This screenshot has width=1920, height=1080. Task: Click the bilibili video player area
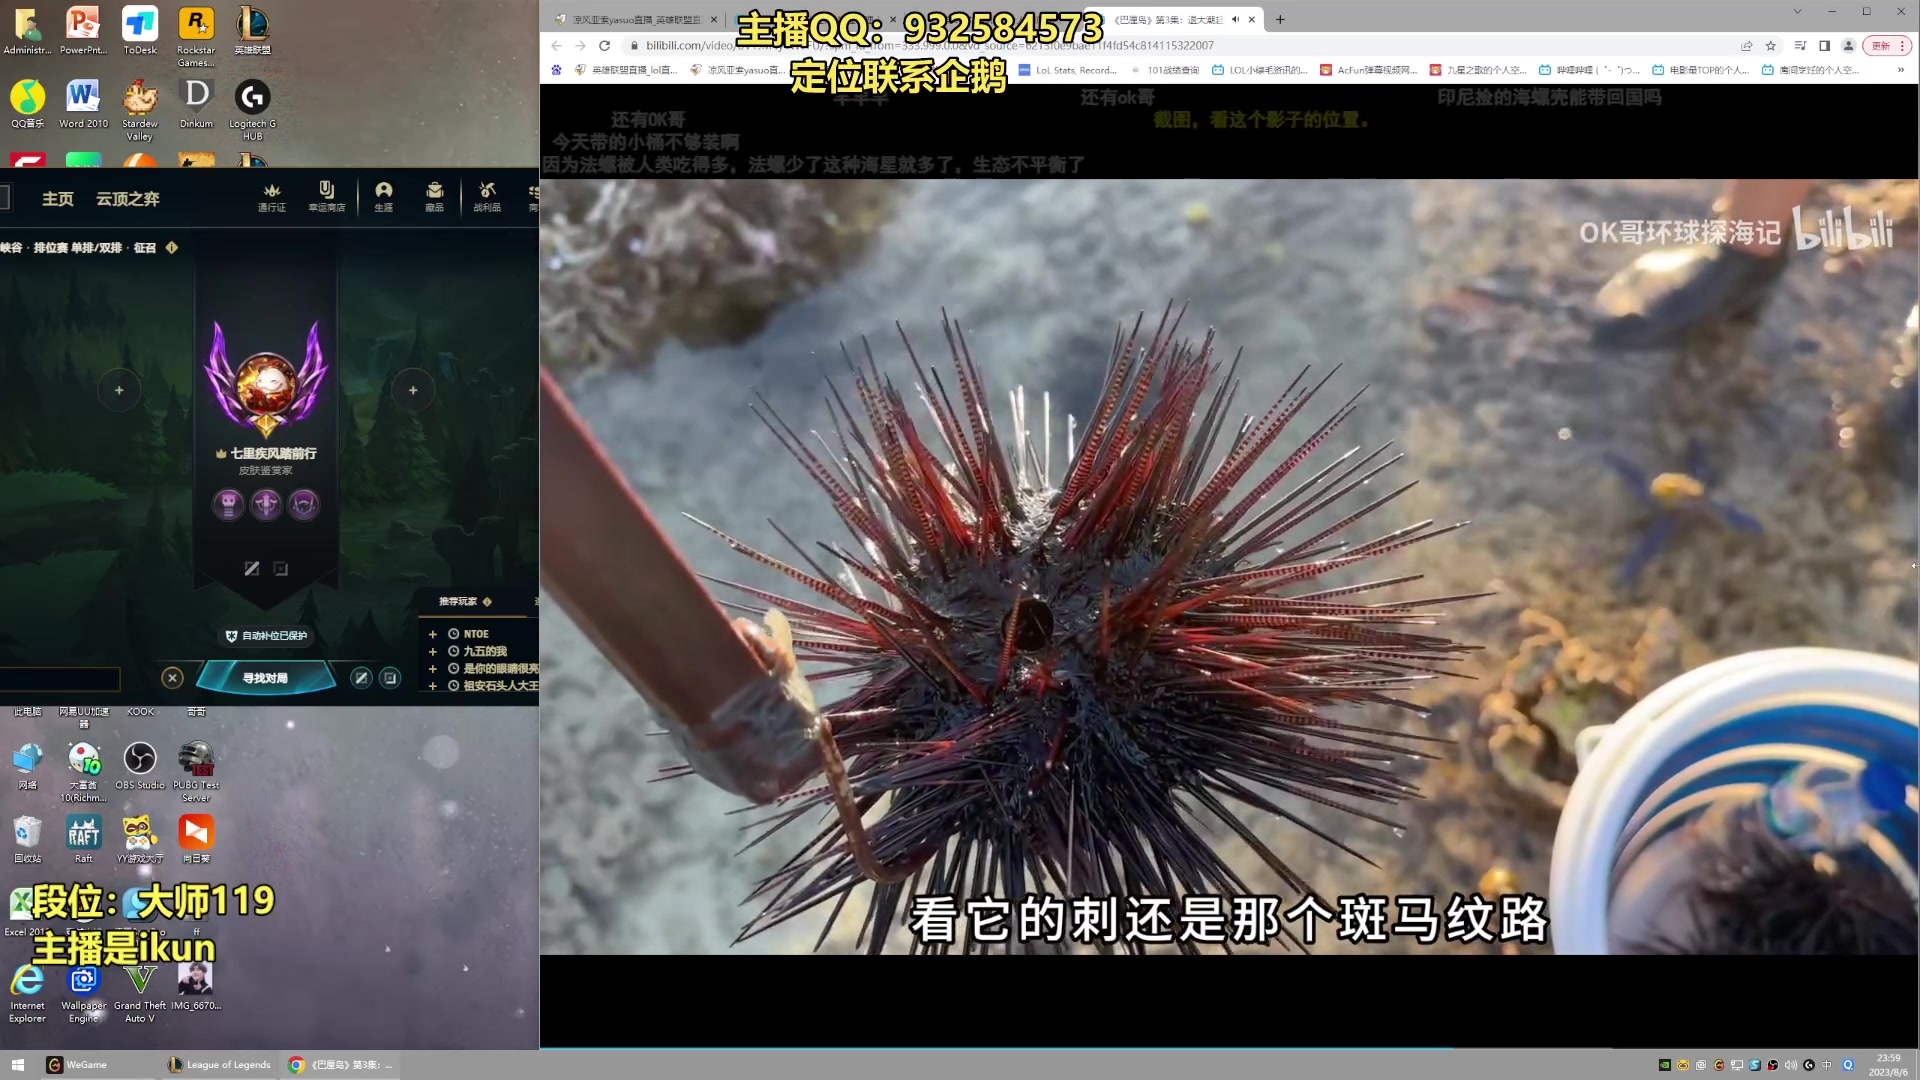[x=1229, y=567]
